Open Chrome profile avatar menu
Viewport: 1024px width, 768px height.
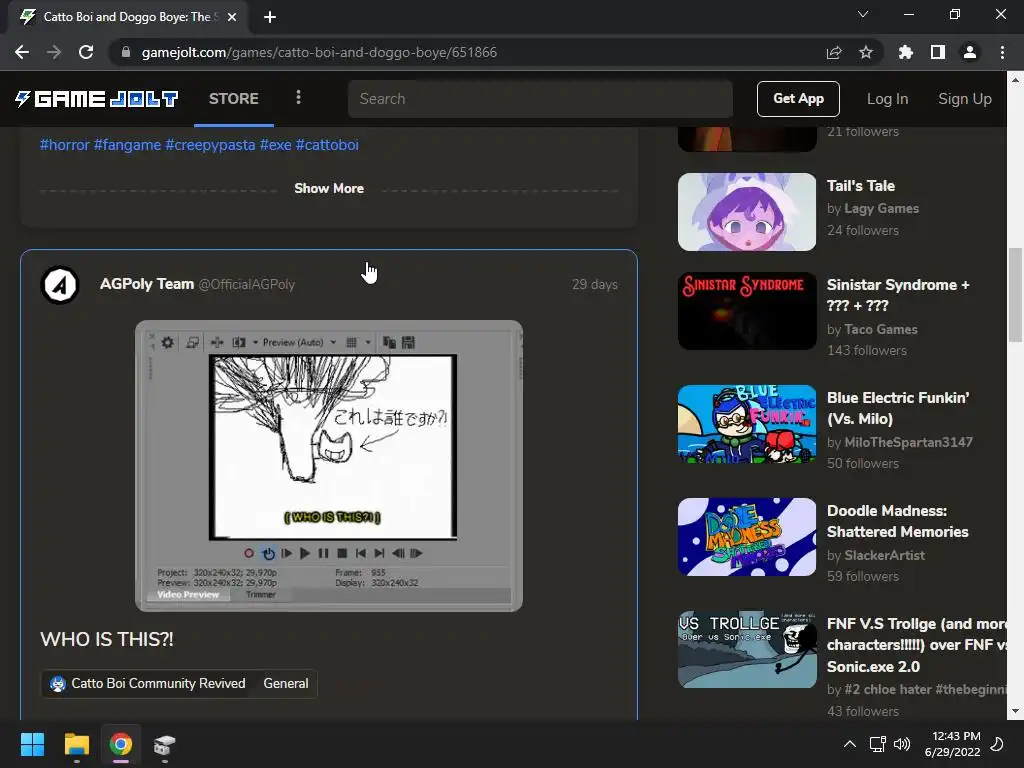coord(970,52)
